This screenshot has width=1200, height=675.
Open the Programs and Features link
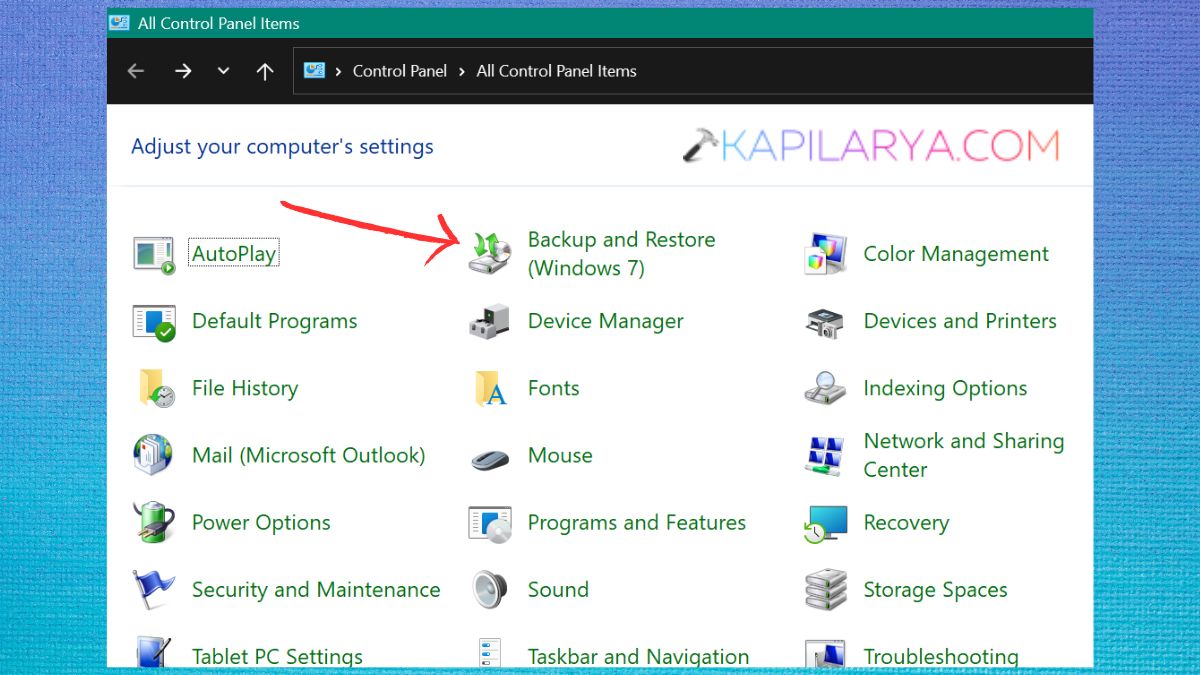point(636,522)
